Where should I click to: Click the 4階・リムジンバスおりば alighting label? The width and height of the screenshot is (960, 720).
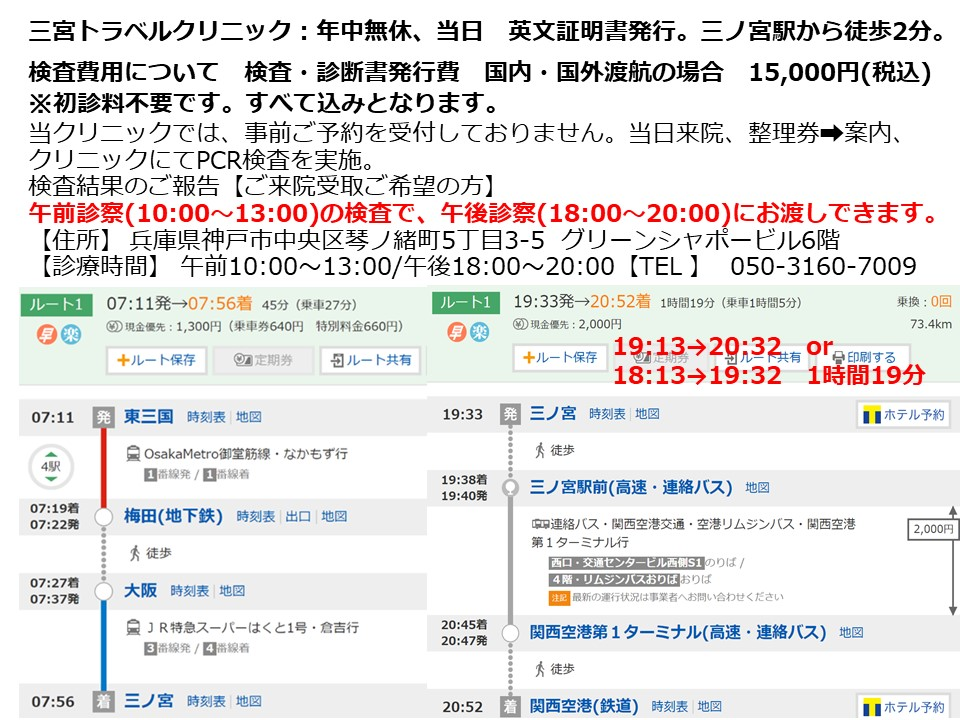click(x=614, y=579)
